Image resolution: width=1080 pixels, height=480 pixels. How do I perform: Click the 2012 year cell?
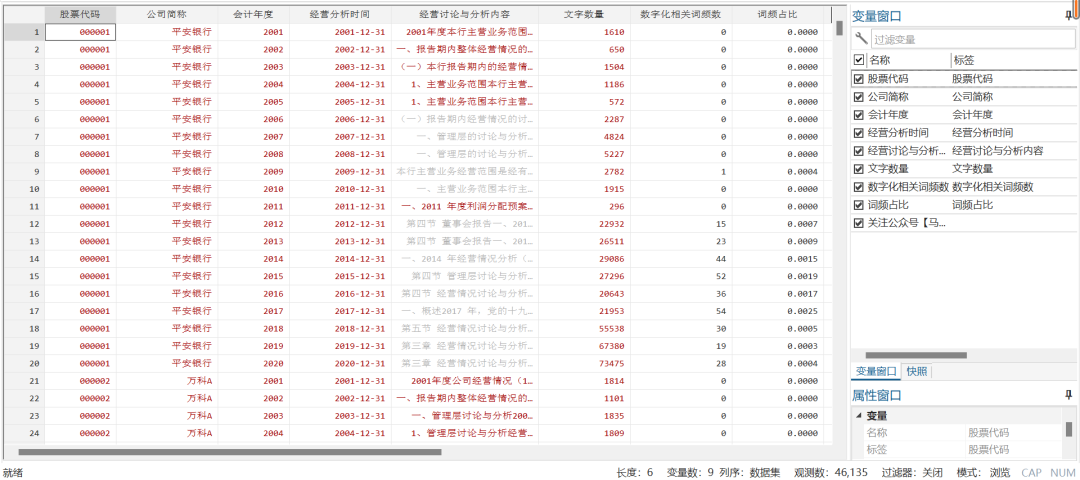click(253, 224)
